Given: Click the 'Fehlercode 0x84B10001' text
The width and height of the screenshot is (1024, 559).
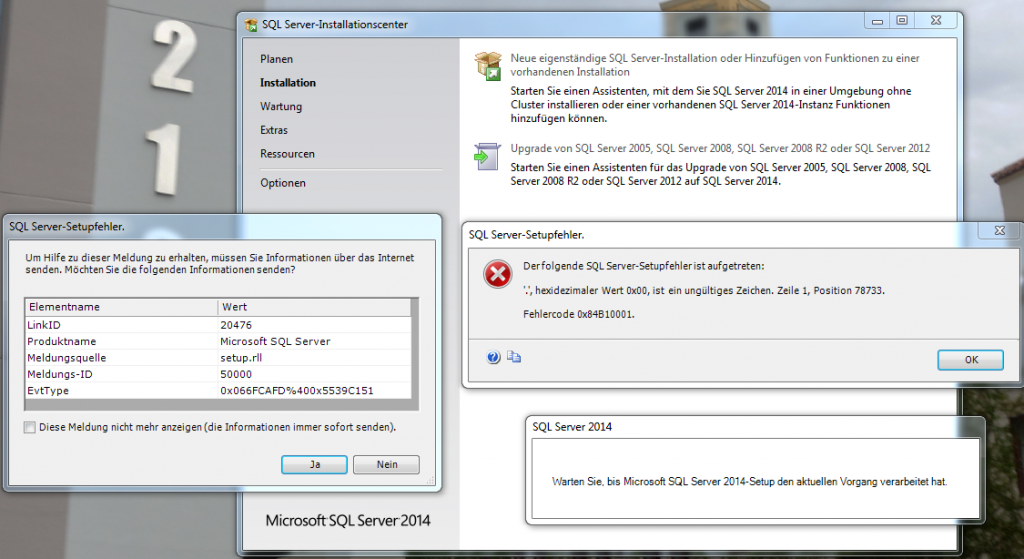Looking at the screenshot, I should pyautogui.click(x=579, y=314).
